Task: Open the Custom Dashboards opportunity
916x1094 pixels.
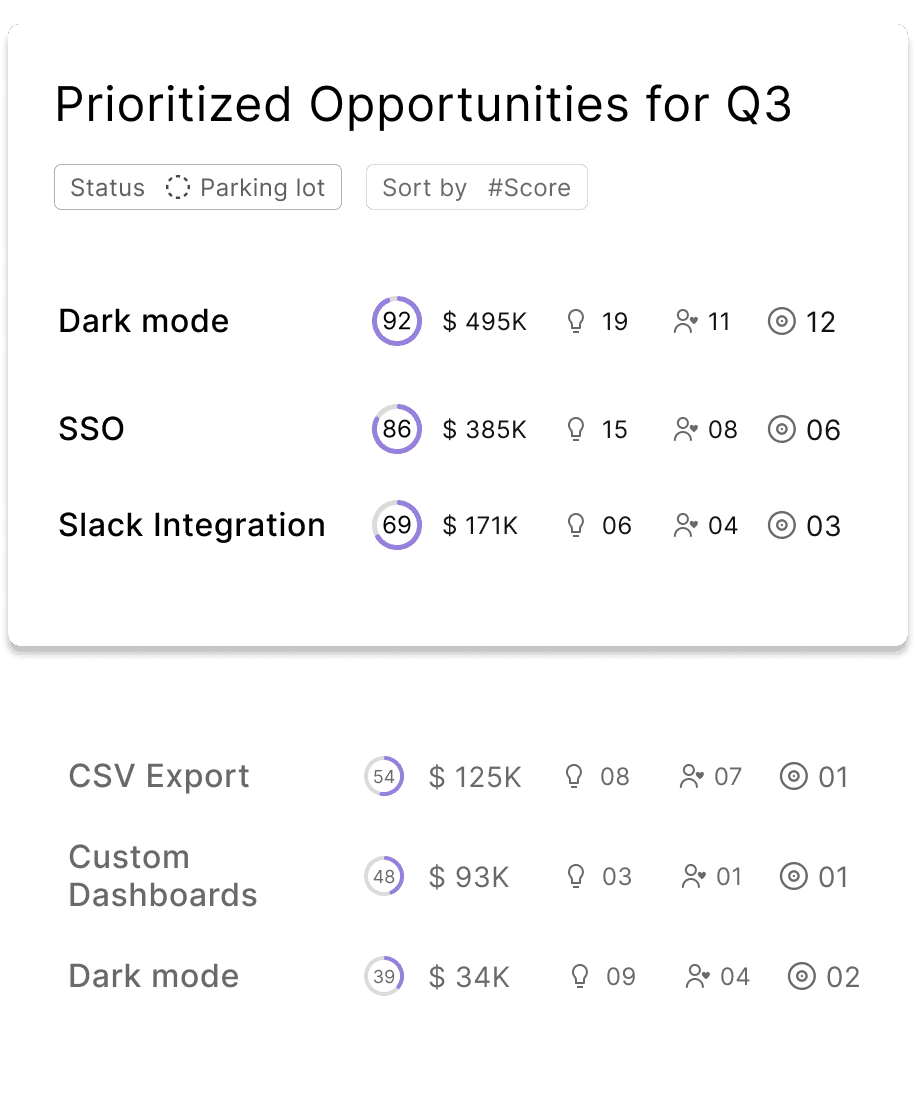Action: click(x=163, y=876)
